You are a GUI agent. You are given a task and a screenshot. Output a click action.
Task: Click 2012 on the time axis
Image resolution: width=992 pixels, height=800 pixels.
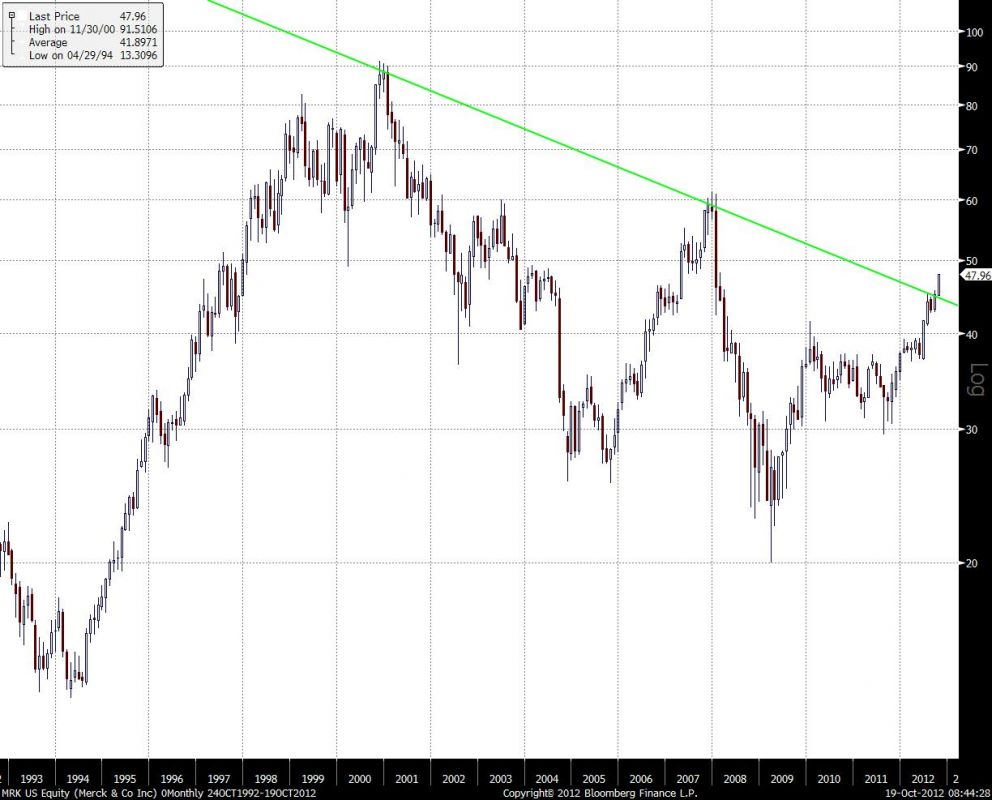(922, 778)
